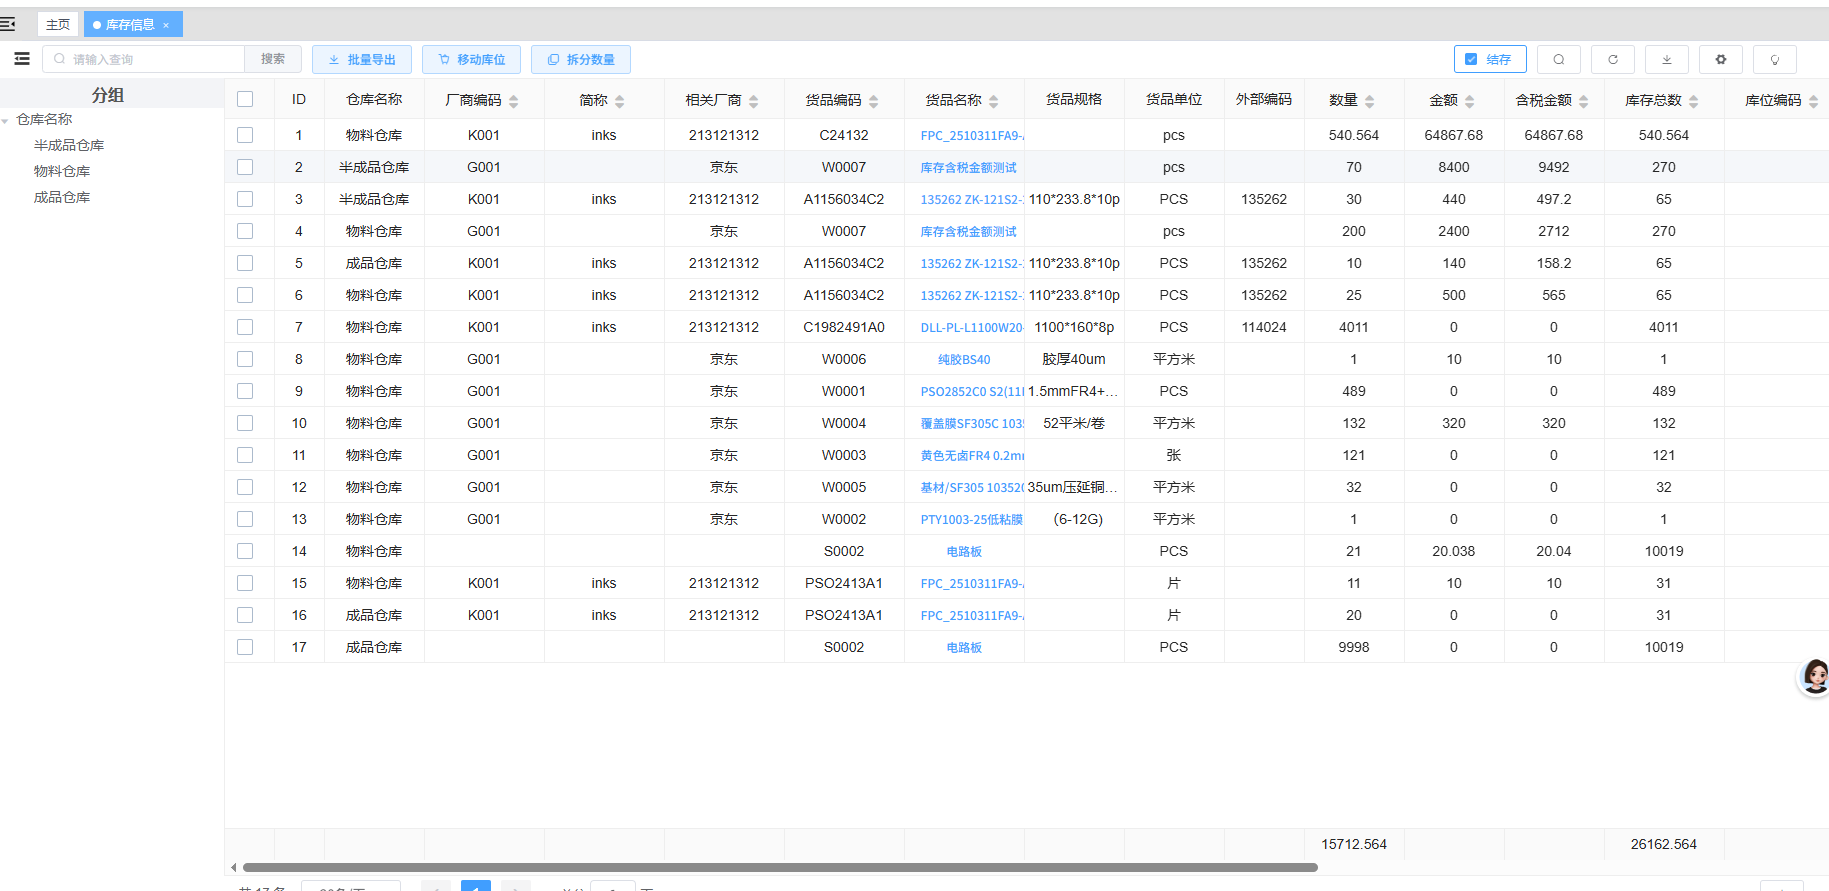The width and height of the screenshot is (1829, 891).
Task: Collapse the sidebar with the top-left menu icon
Action: (x=8, y=24)
